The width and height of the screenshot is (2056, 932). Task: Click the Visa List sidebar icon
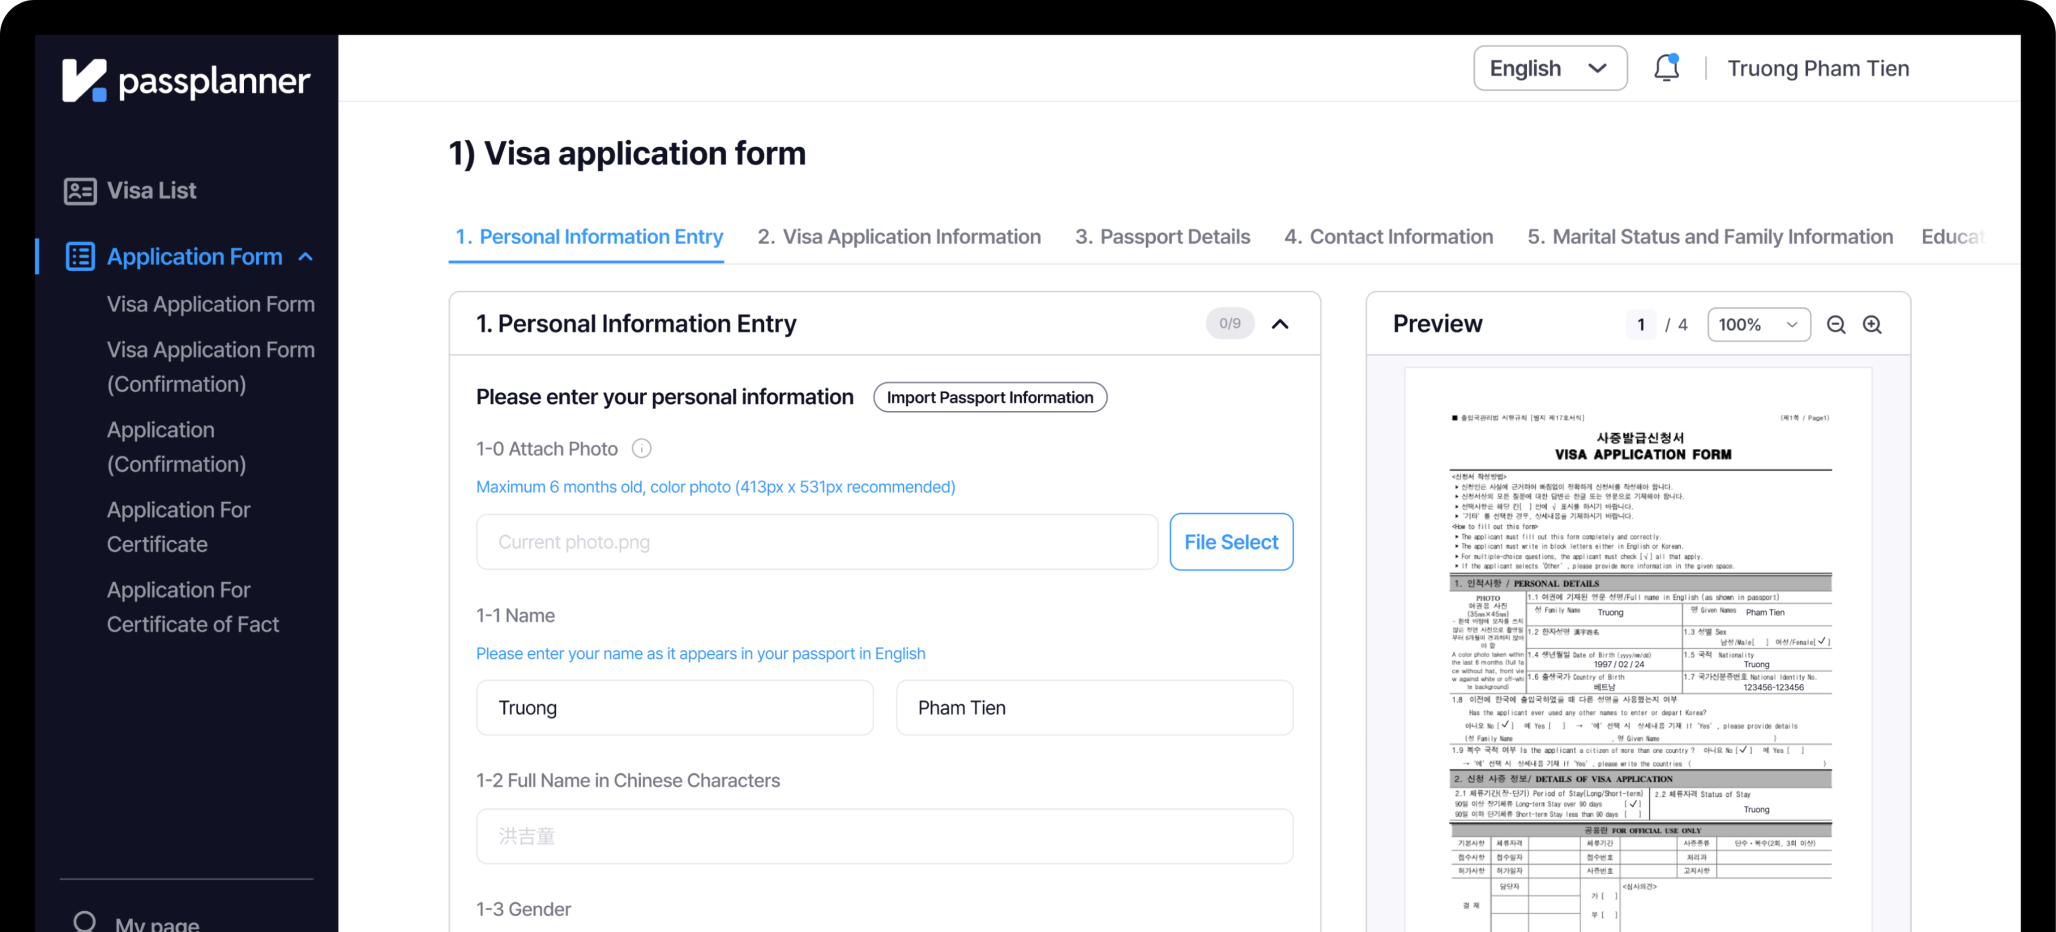pos(80,191)
